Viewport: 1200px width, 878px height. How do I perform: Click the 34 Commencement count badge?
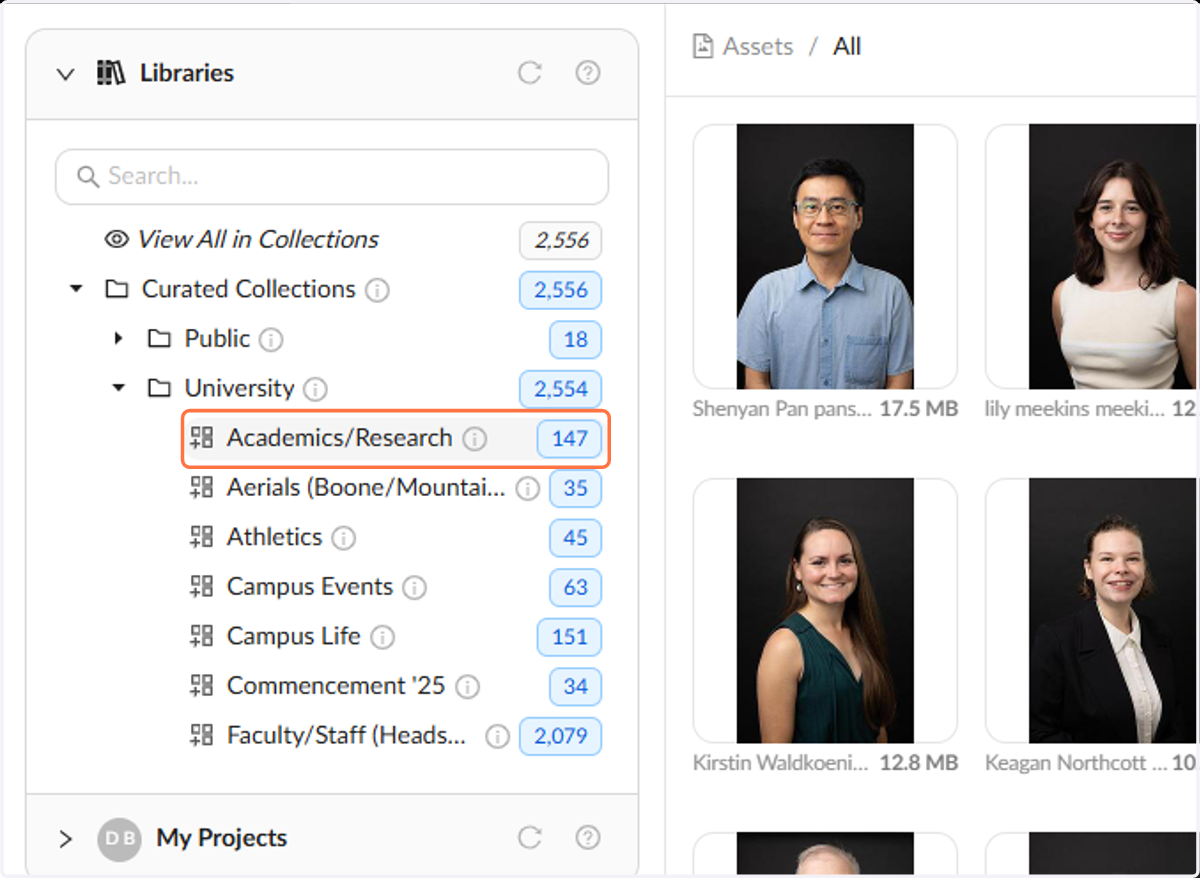(576, 687)
